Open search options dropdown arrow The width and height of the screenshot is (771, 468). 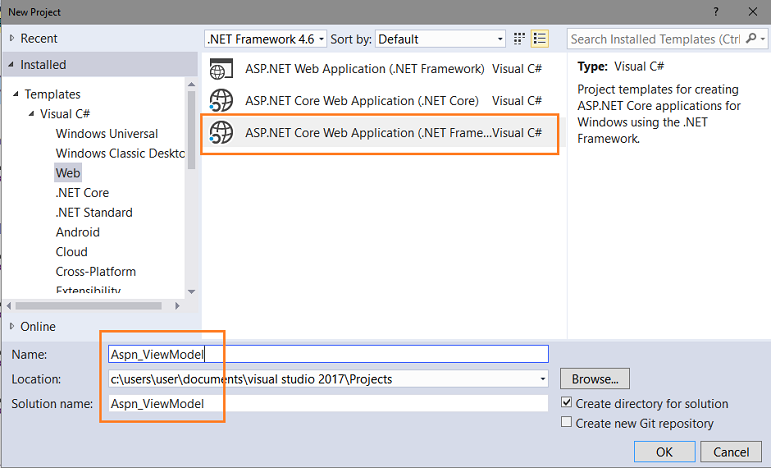(x=763, y=38)
